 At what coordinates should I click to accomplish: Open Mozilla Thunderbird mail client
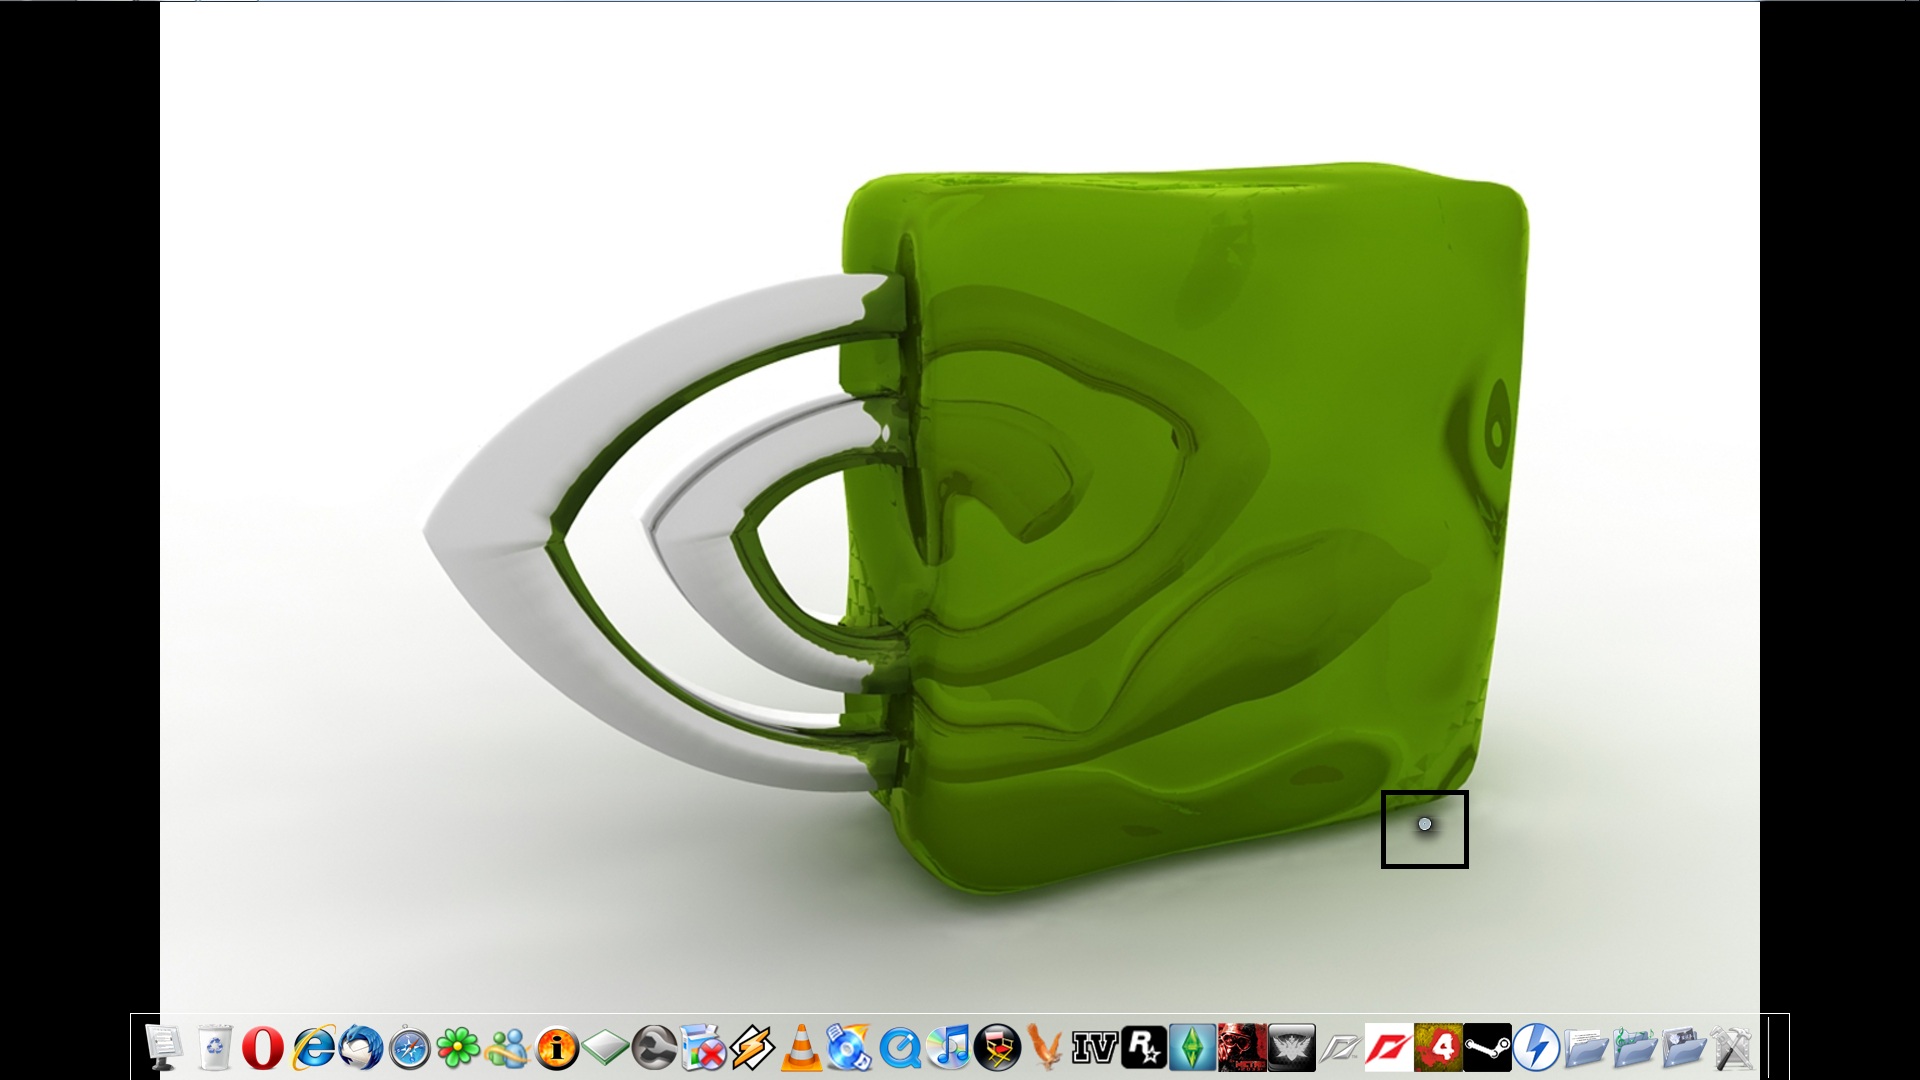(360, 1047)
